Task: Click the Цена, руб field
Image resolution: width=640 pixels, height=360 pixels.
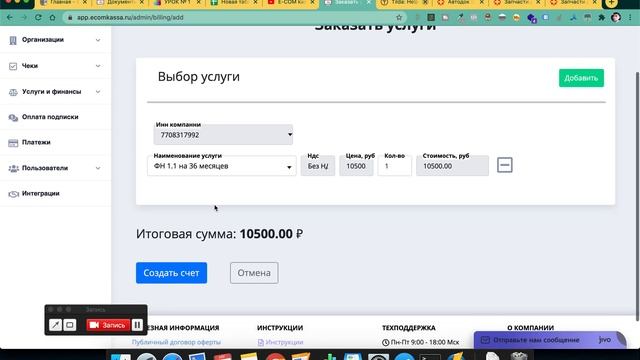Action: coord(356,166)
